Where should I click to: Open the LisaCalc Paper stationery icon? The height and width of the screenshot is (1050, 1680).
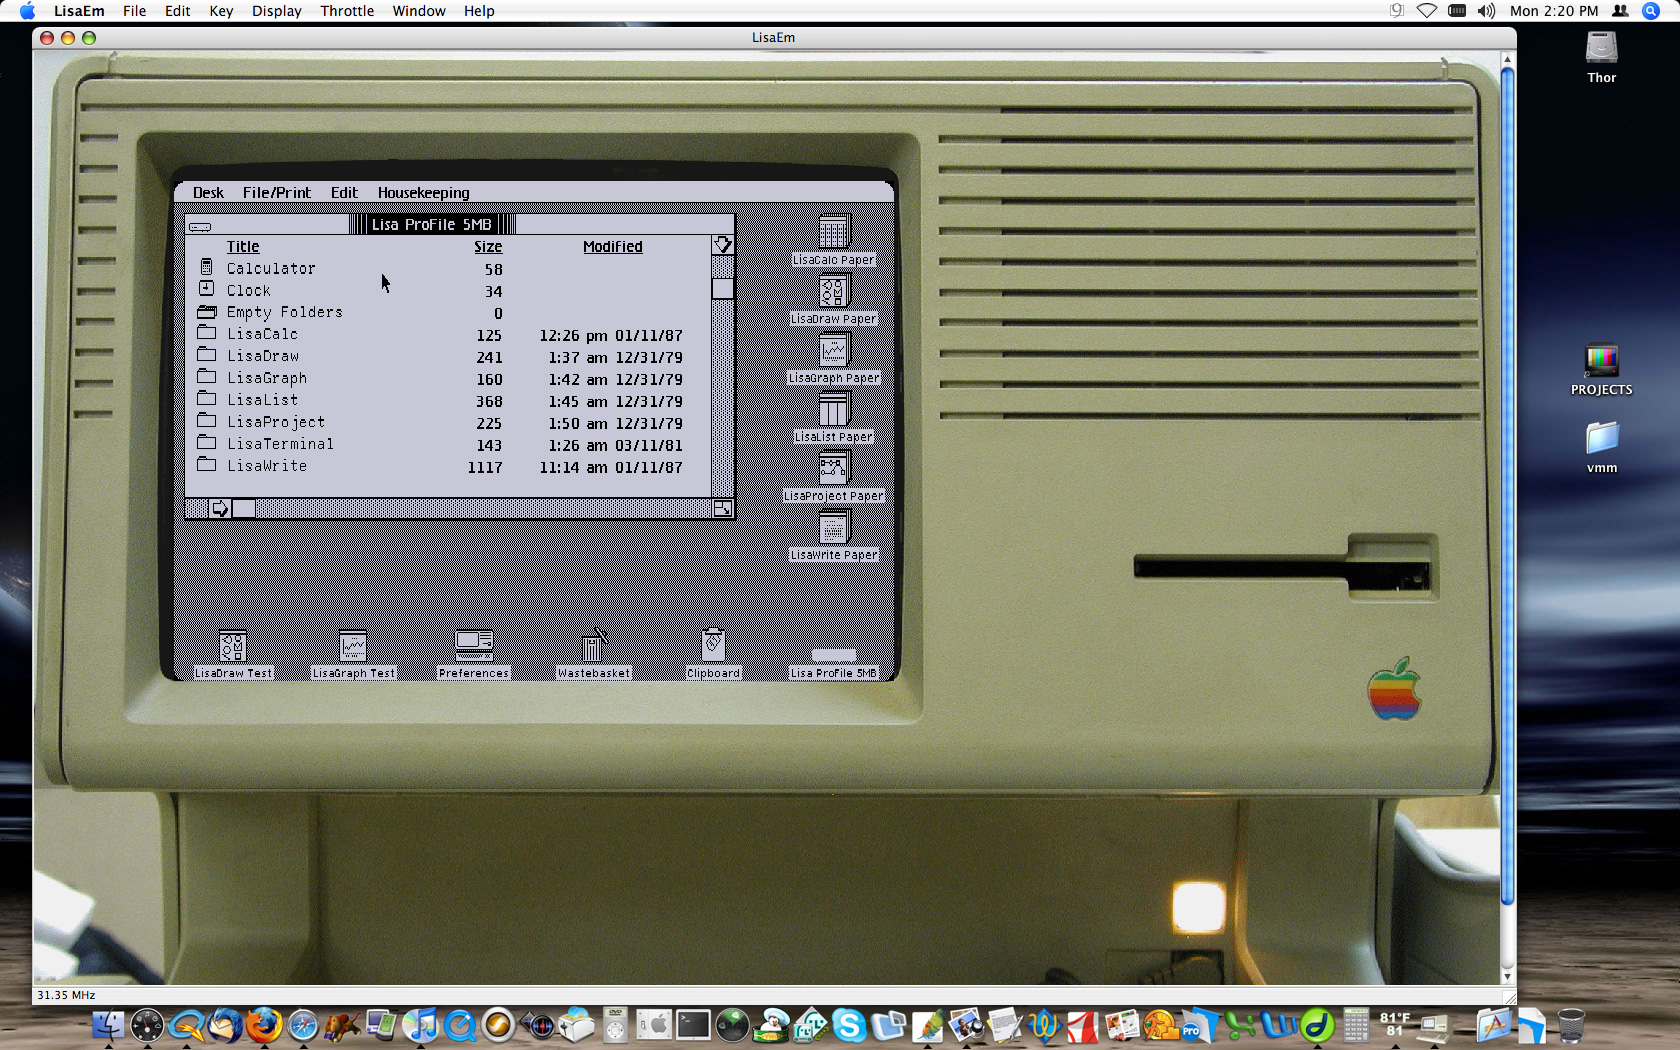pyautogui.click(x=833, y=232)
